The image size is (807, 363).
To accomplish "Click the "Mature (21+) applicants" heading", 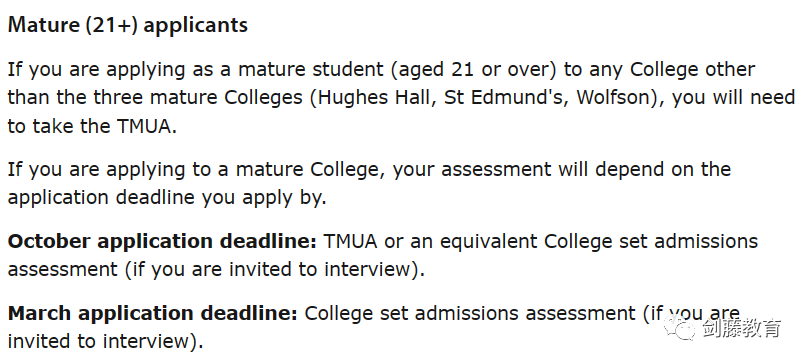I will click(x=128, y=25).
